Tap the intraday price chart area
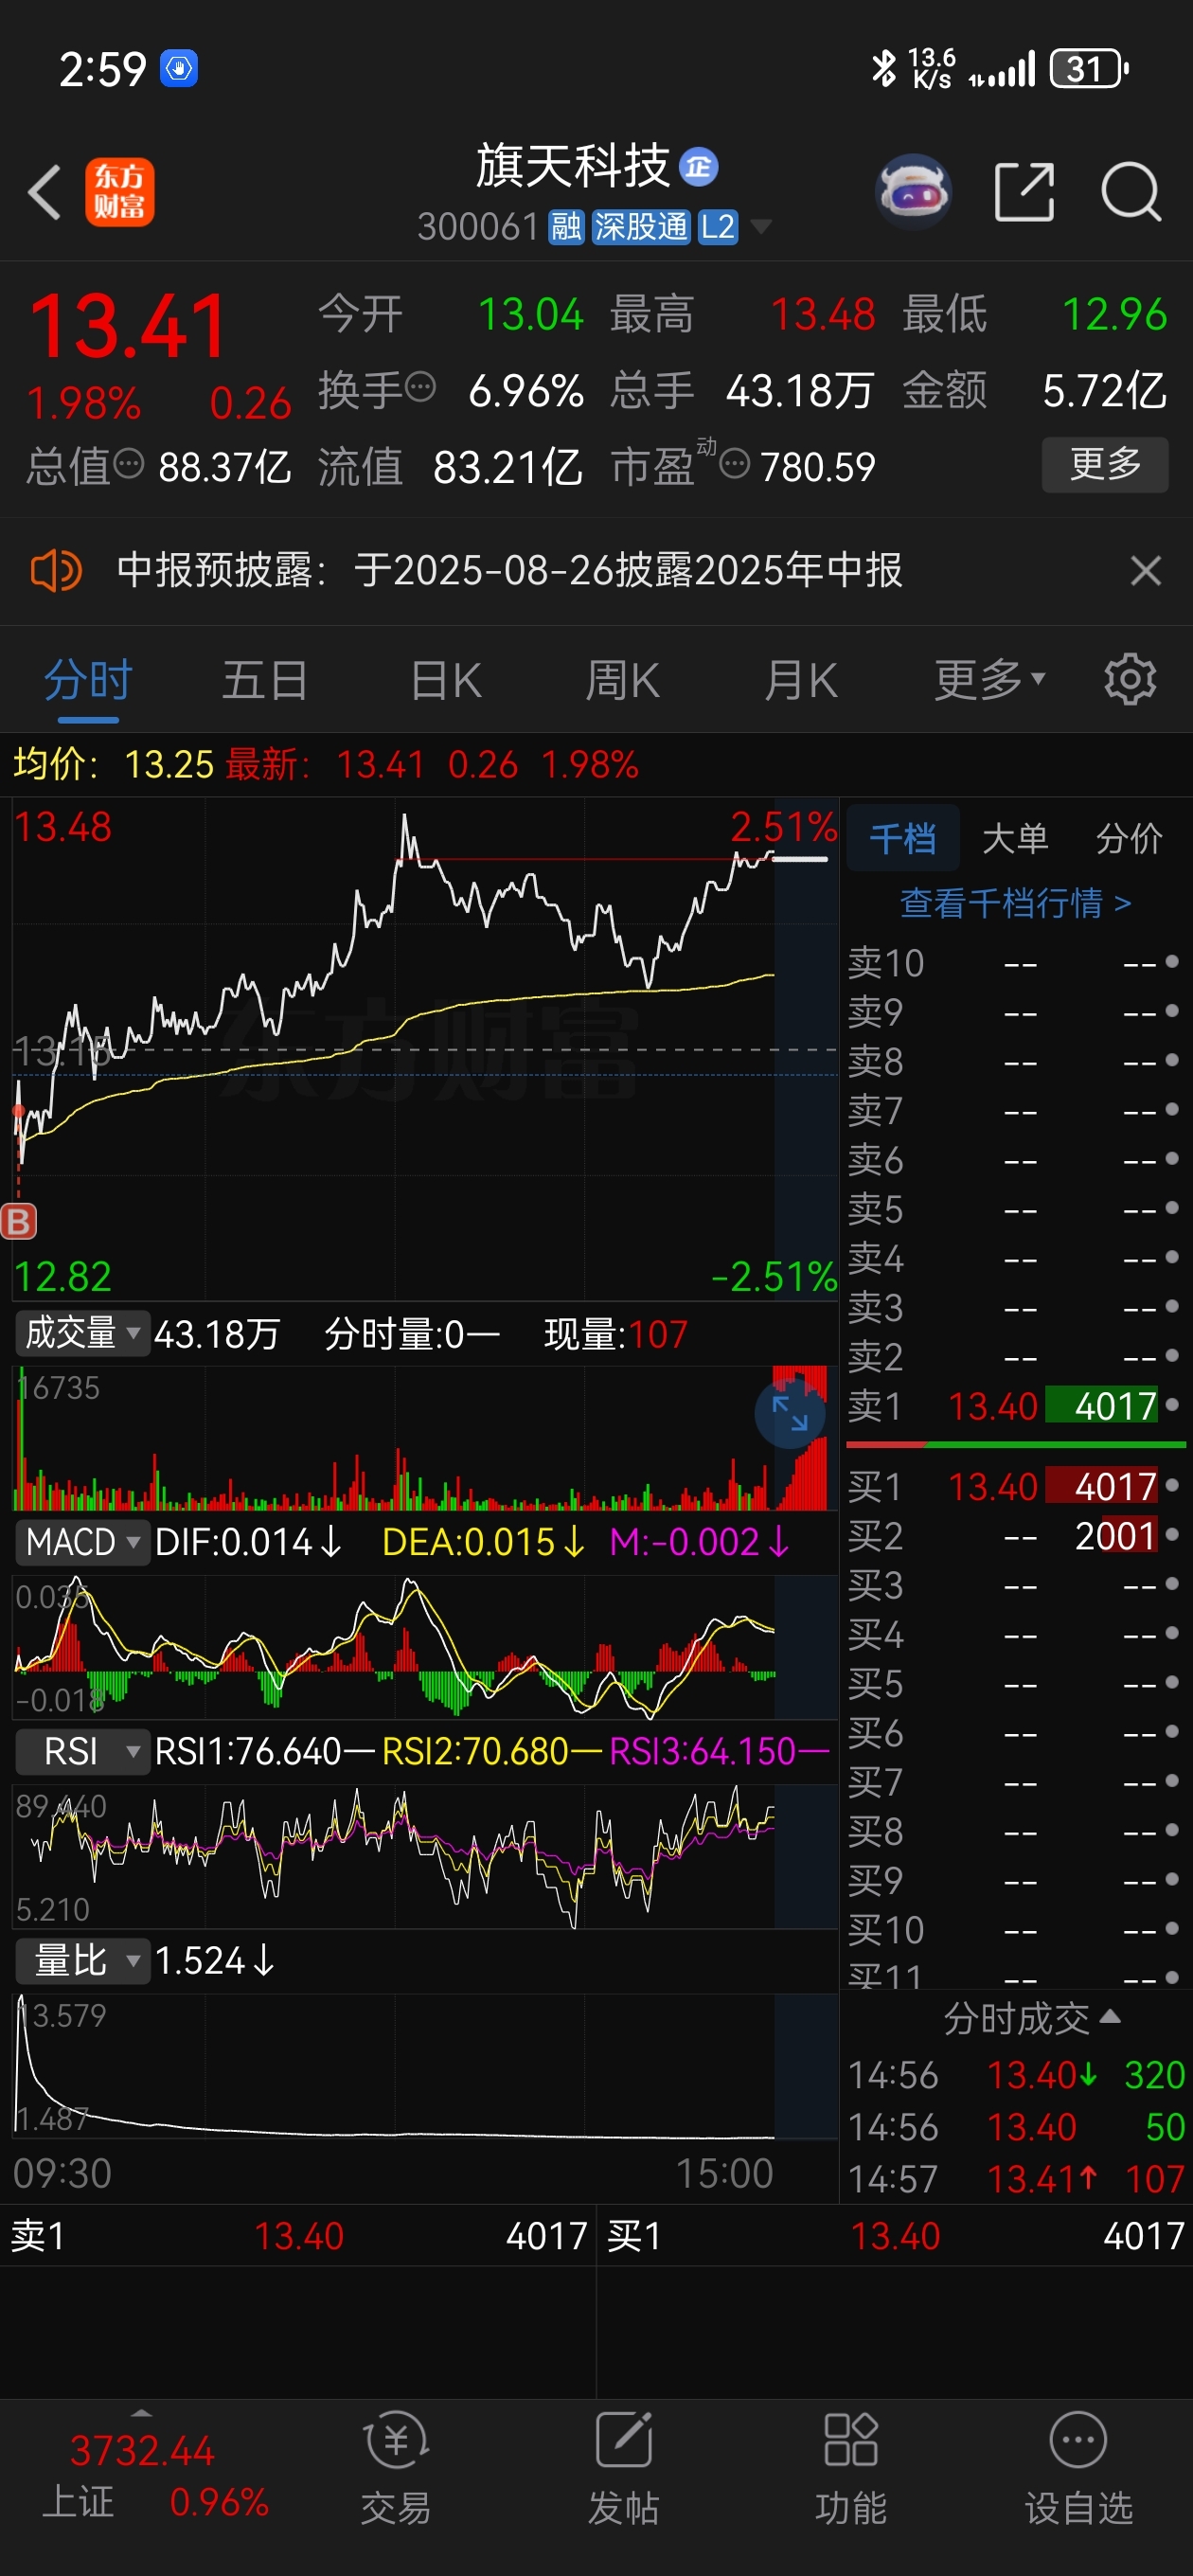The height and width of the screenshot is (2576, 1193). 425,1048
